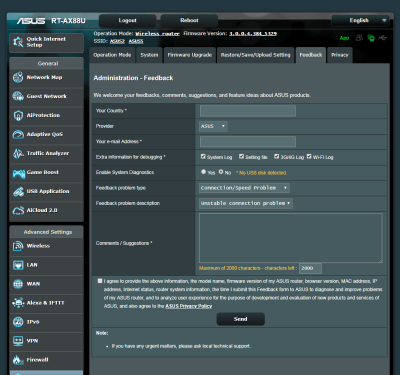Open Quick Internet Setup wizard icon

pyautogui.click(x=18, y=42)
